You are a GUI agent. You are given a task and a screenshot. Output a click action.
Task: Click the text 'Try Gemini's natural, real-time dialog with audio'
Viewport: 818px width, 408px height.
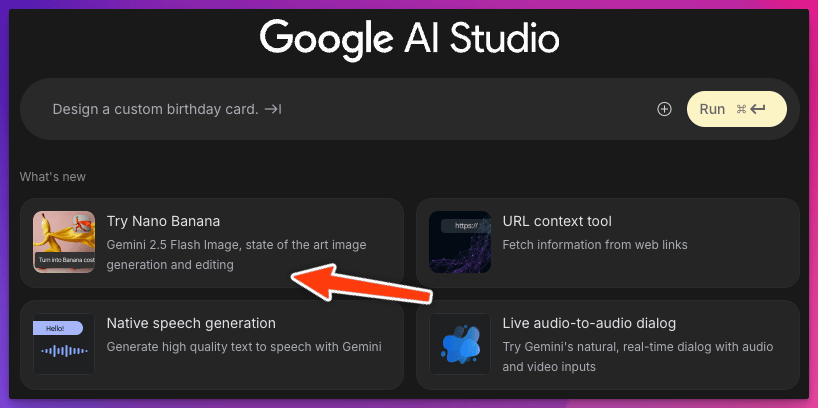coord(638,347)
